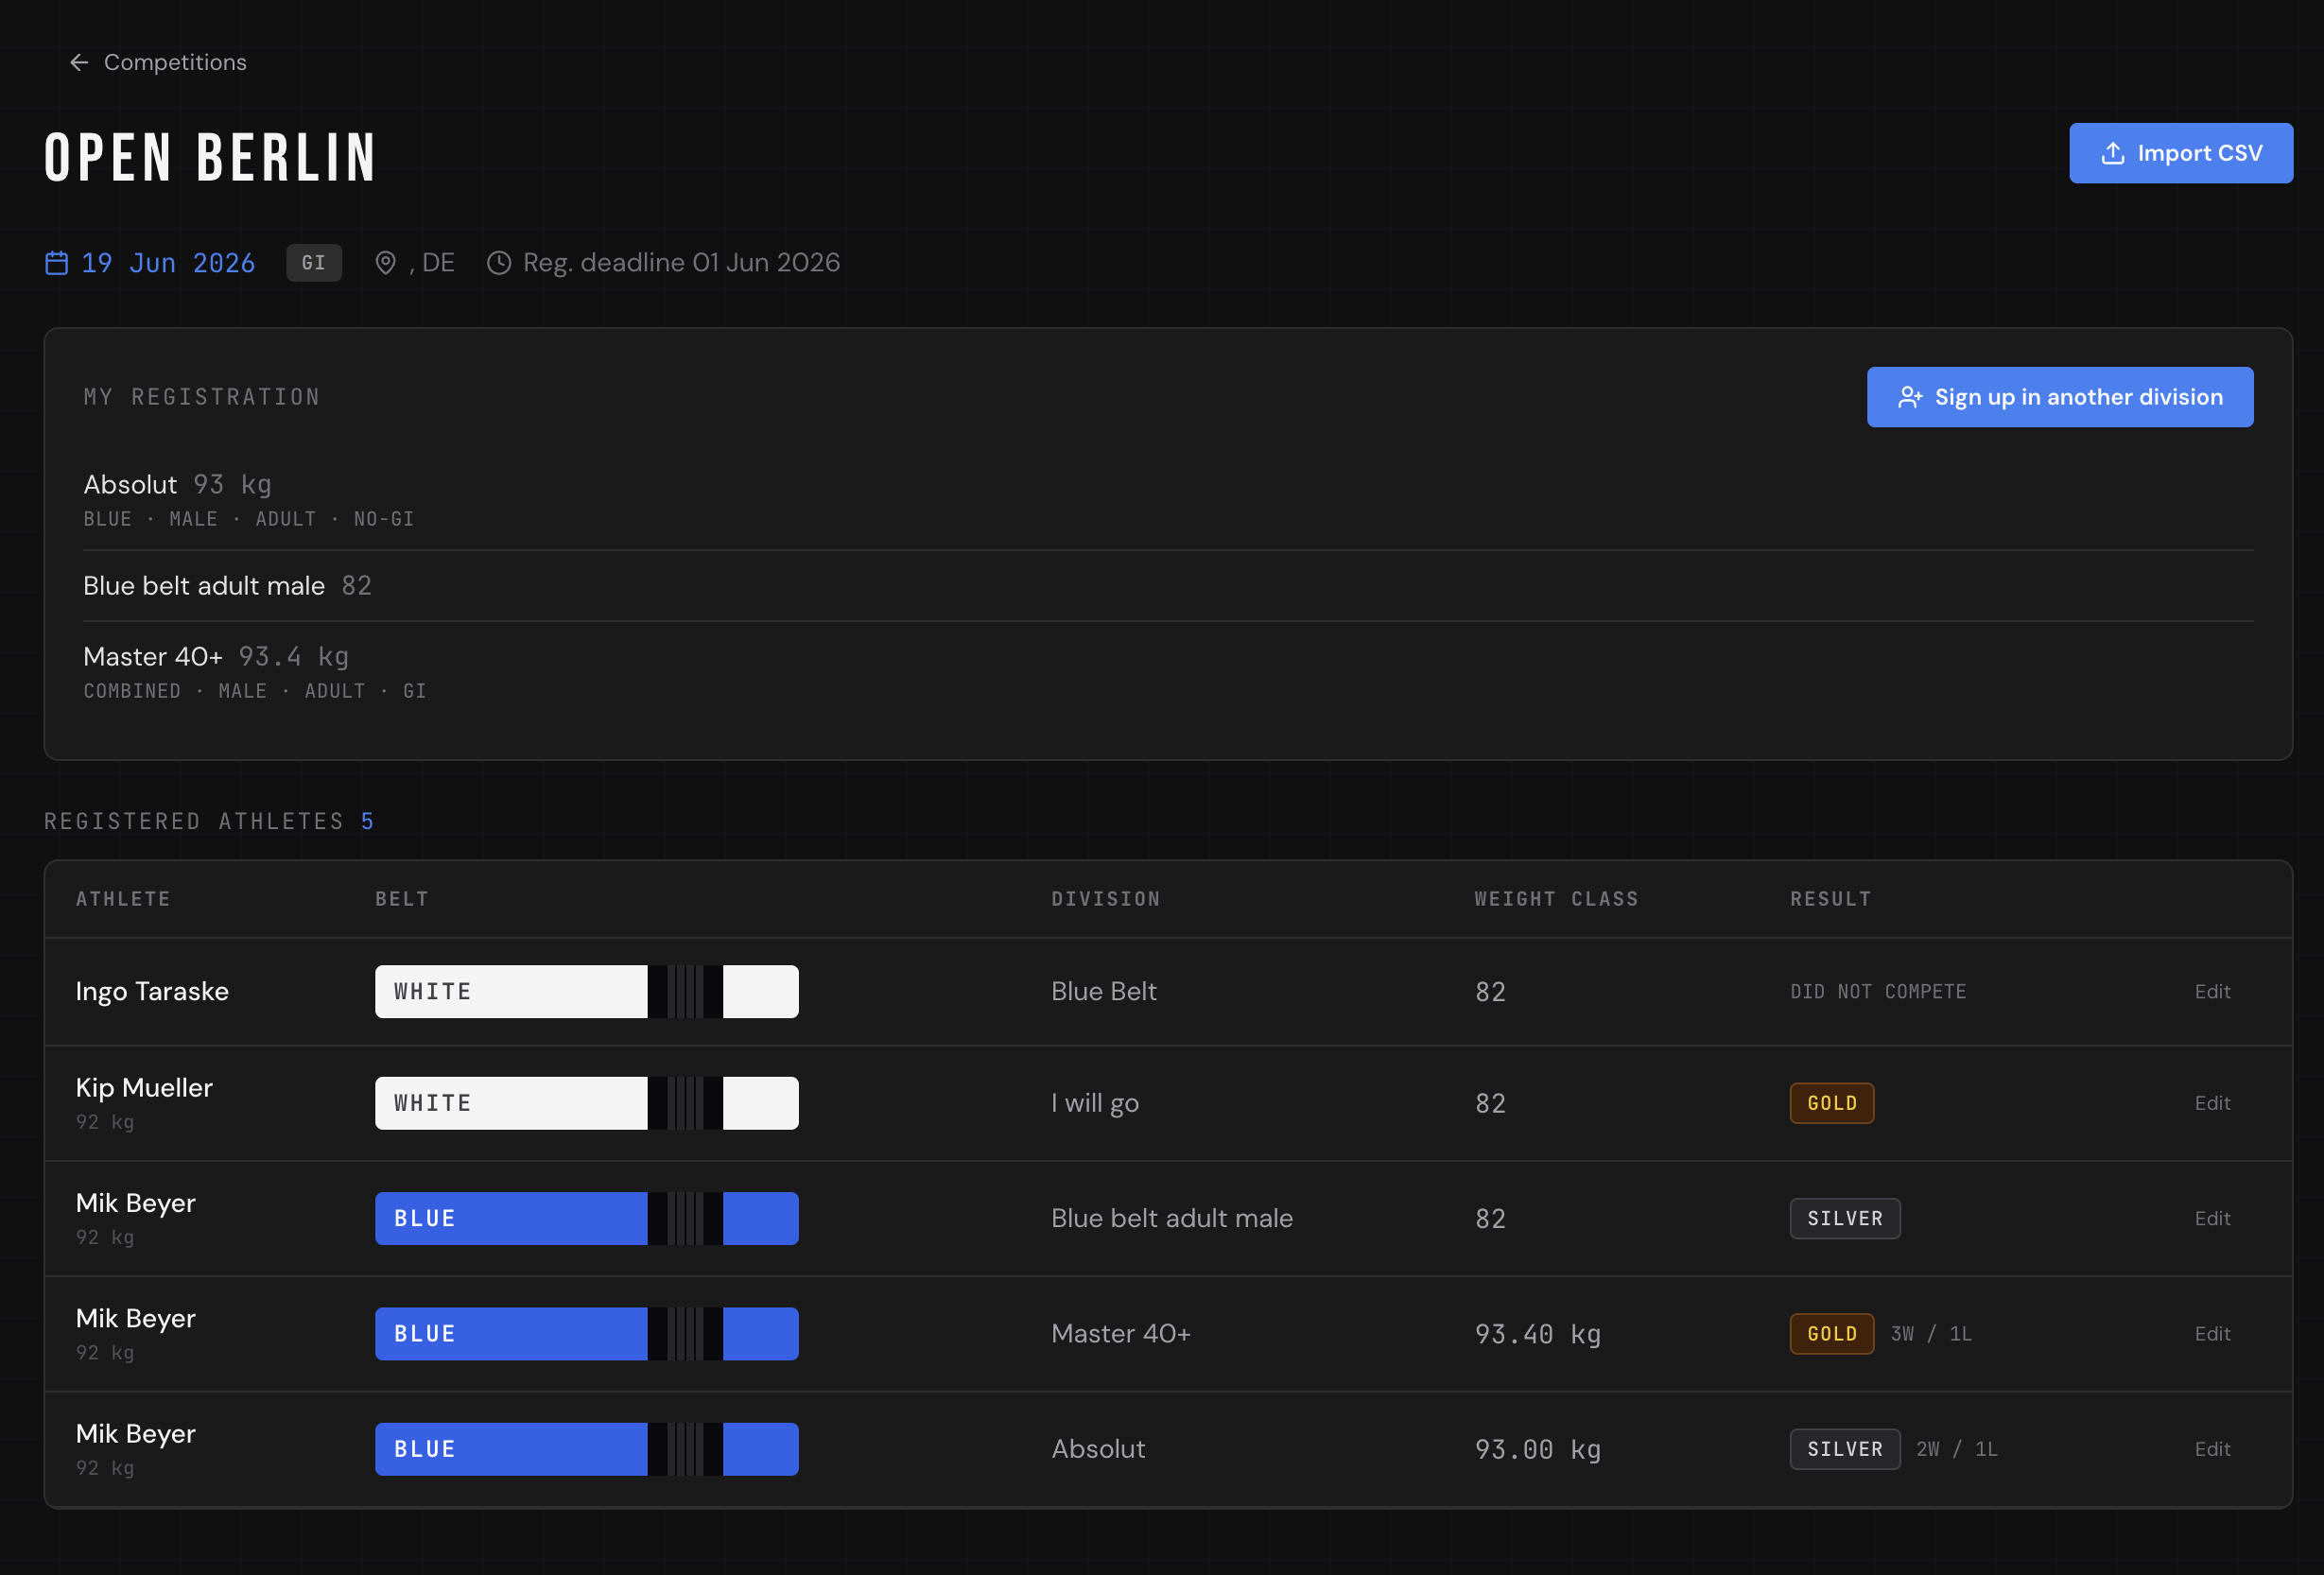Click the Weight Class column header

click(1556, 899)
